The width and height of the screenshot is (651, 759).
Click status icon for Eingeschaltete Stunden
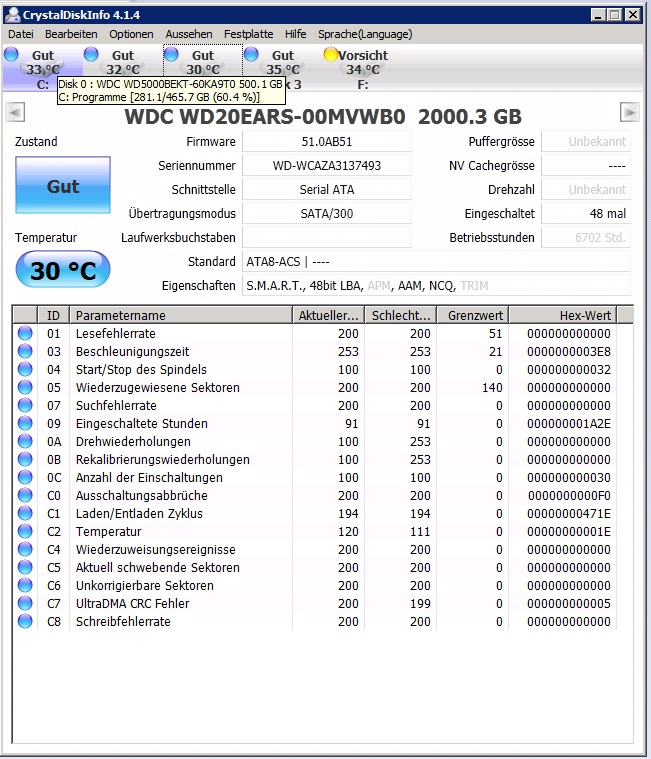(x=25, y=424)
